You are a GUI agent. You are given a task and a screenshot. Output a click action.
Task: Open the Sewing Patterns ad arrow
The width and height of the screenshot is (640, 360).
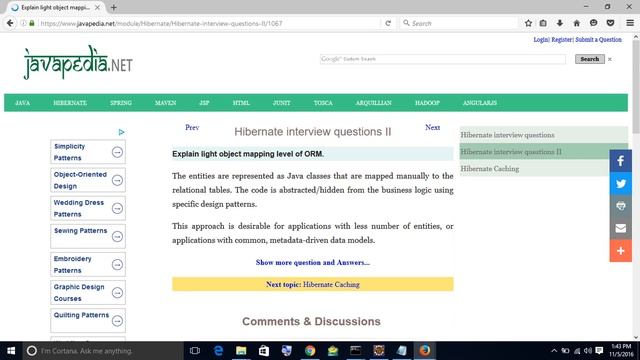tap(117, 237)
